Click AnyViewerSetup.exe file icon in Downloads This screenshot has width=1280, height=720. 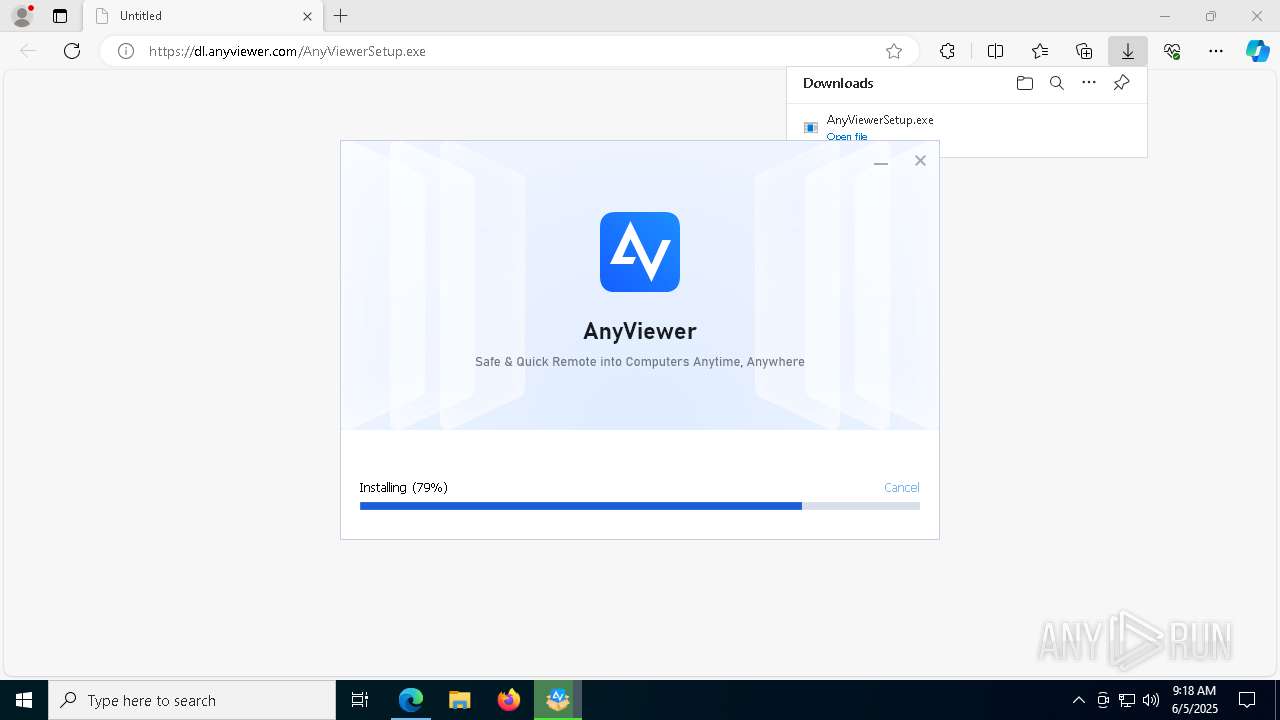point(811,127)
